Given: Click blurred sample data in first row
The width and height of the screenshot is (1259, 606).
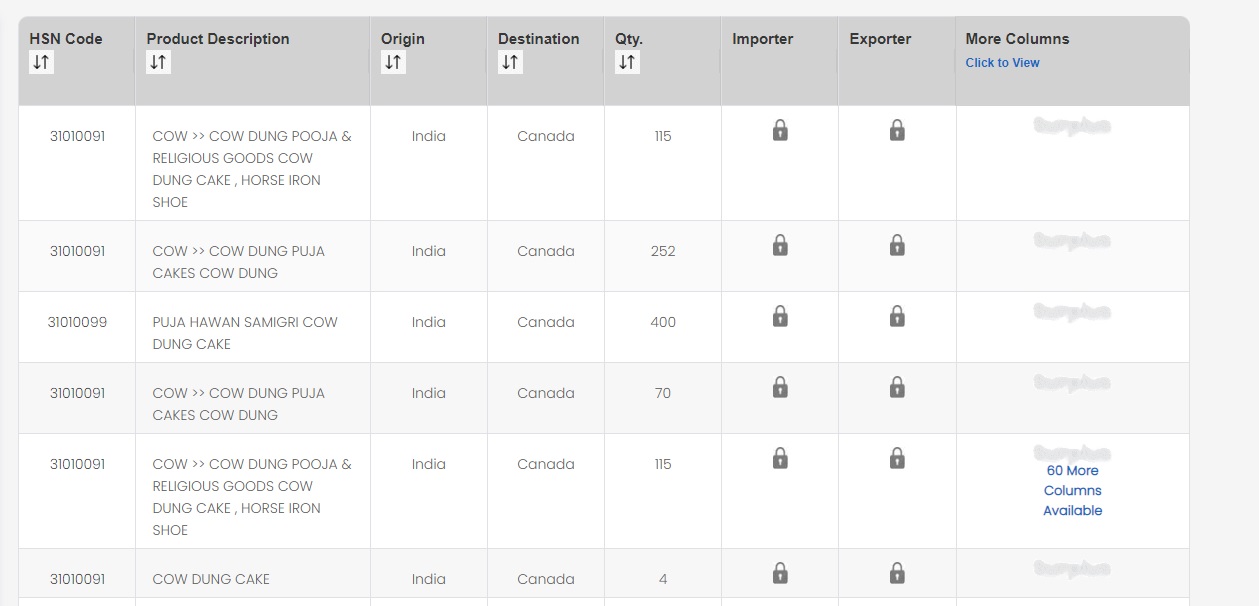Looking at the screenshot, I should click(1072, 127).
